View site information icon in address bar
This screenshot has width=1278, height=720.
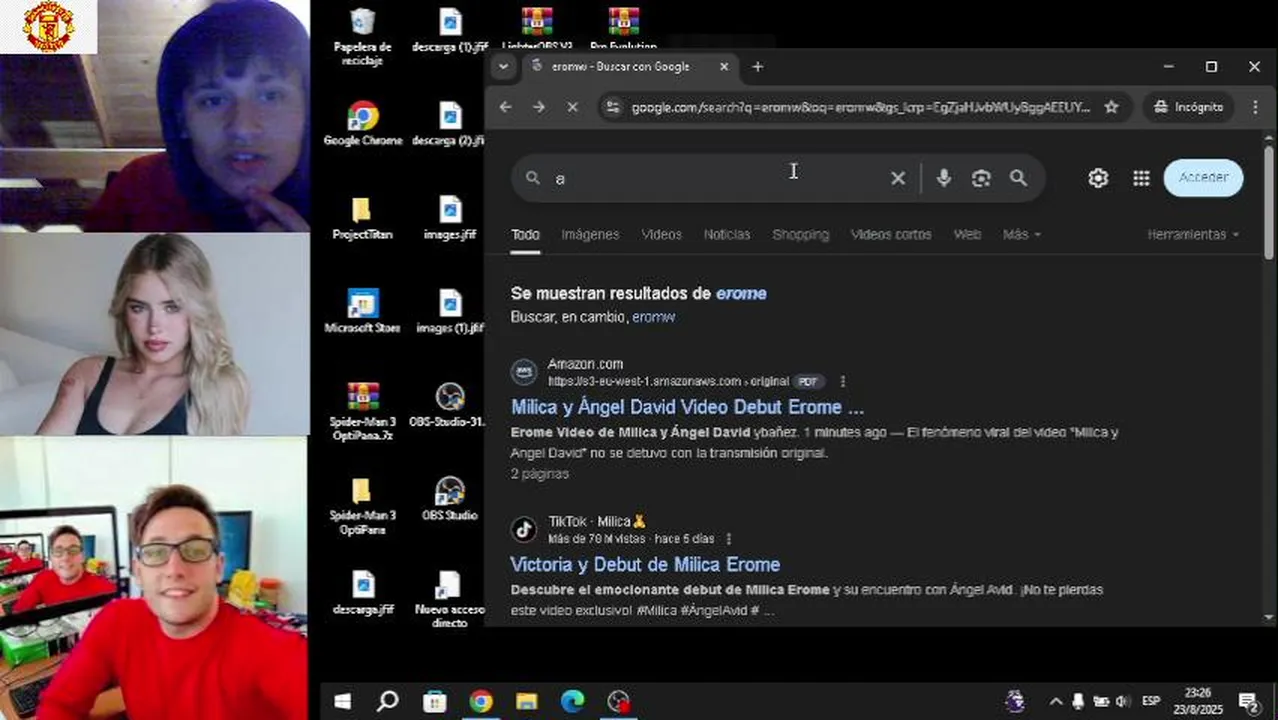613,107
